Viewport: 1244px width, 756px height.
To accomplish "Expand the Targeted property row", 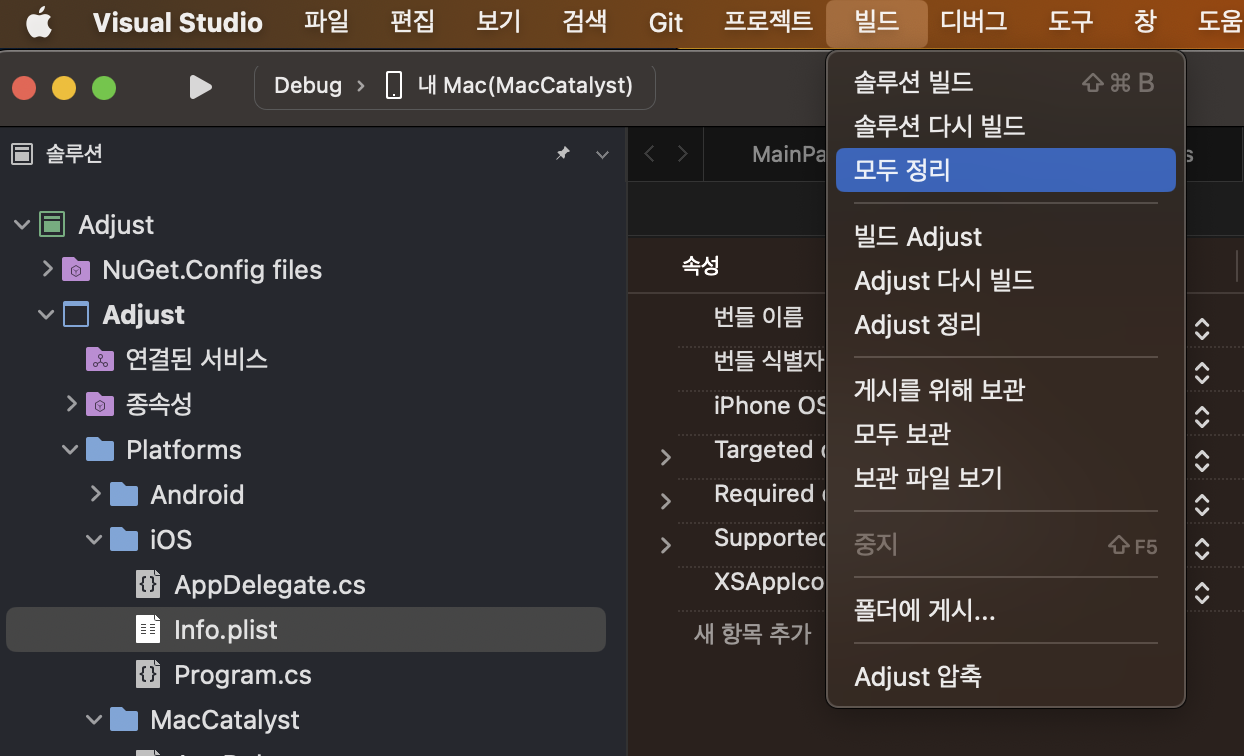I will click(x=666, y=457).
